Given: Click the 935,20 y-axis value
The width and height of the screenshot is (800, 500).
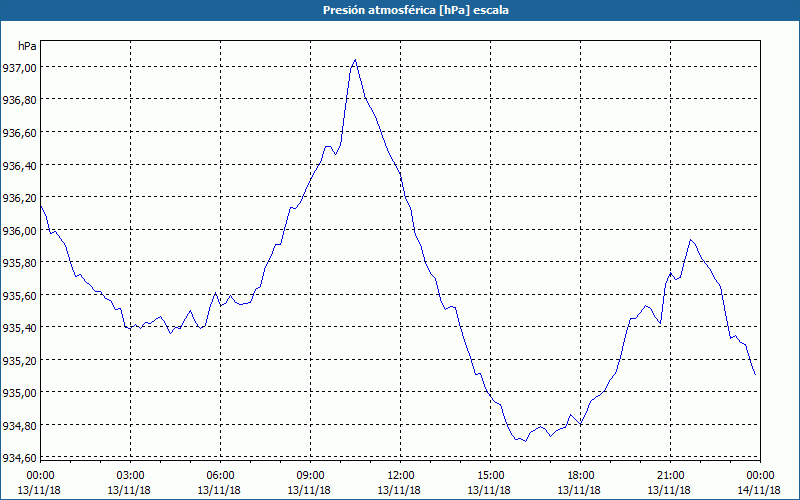Looking at the screenshot, I should [x=19, y=360].
